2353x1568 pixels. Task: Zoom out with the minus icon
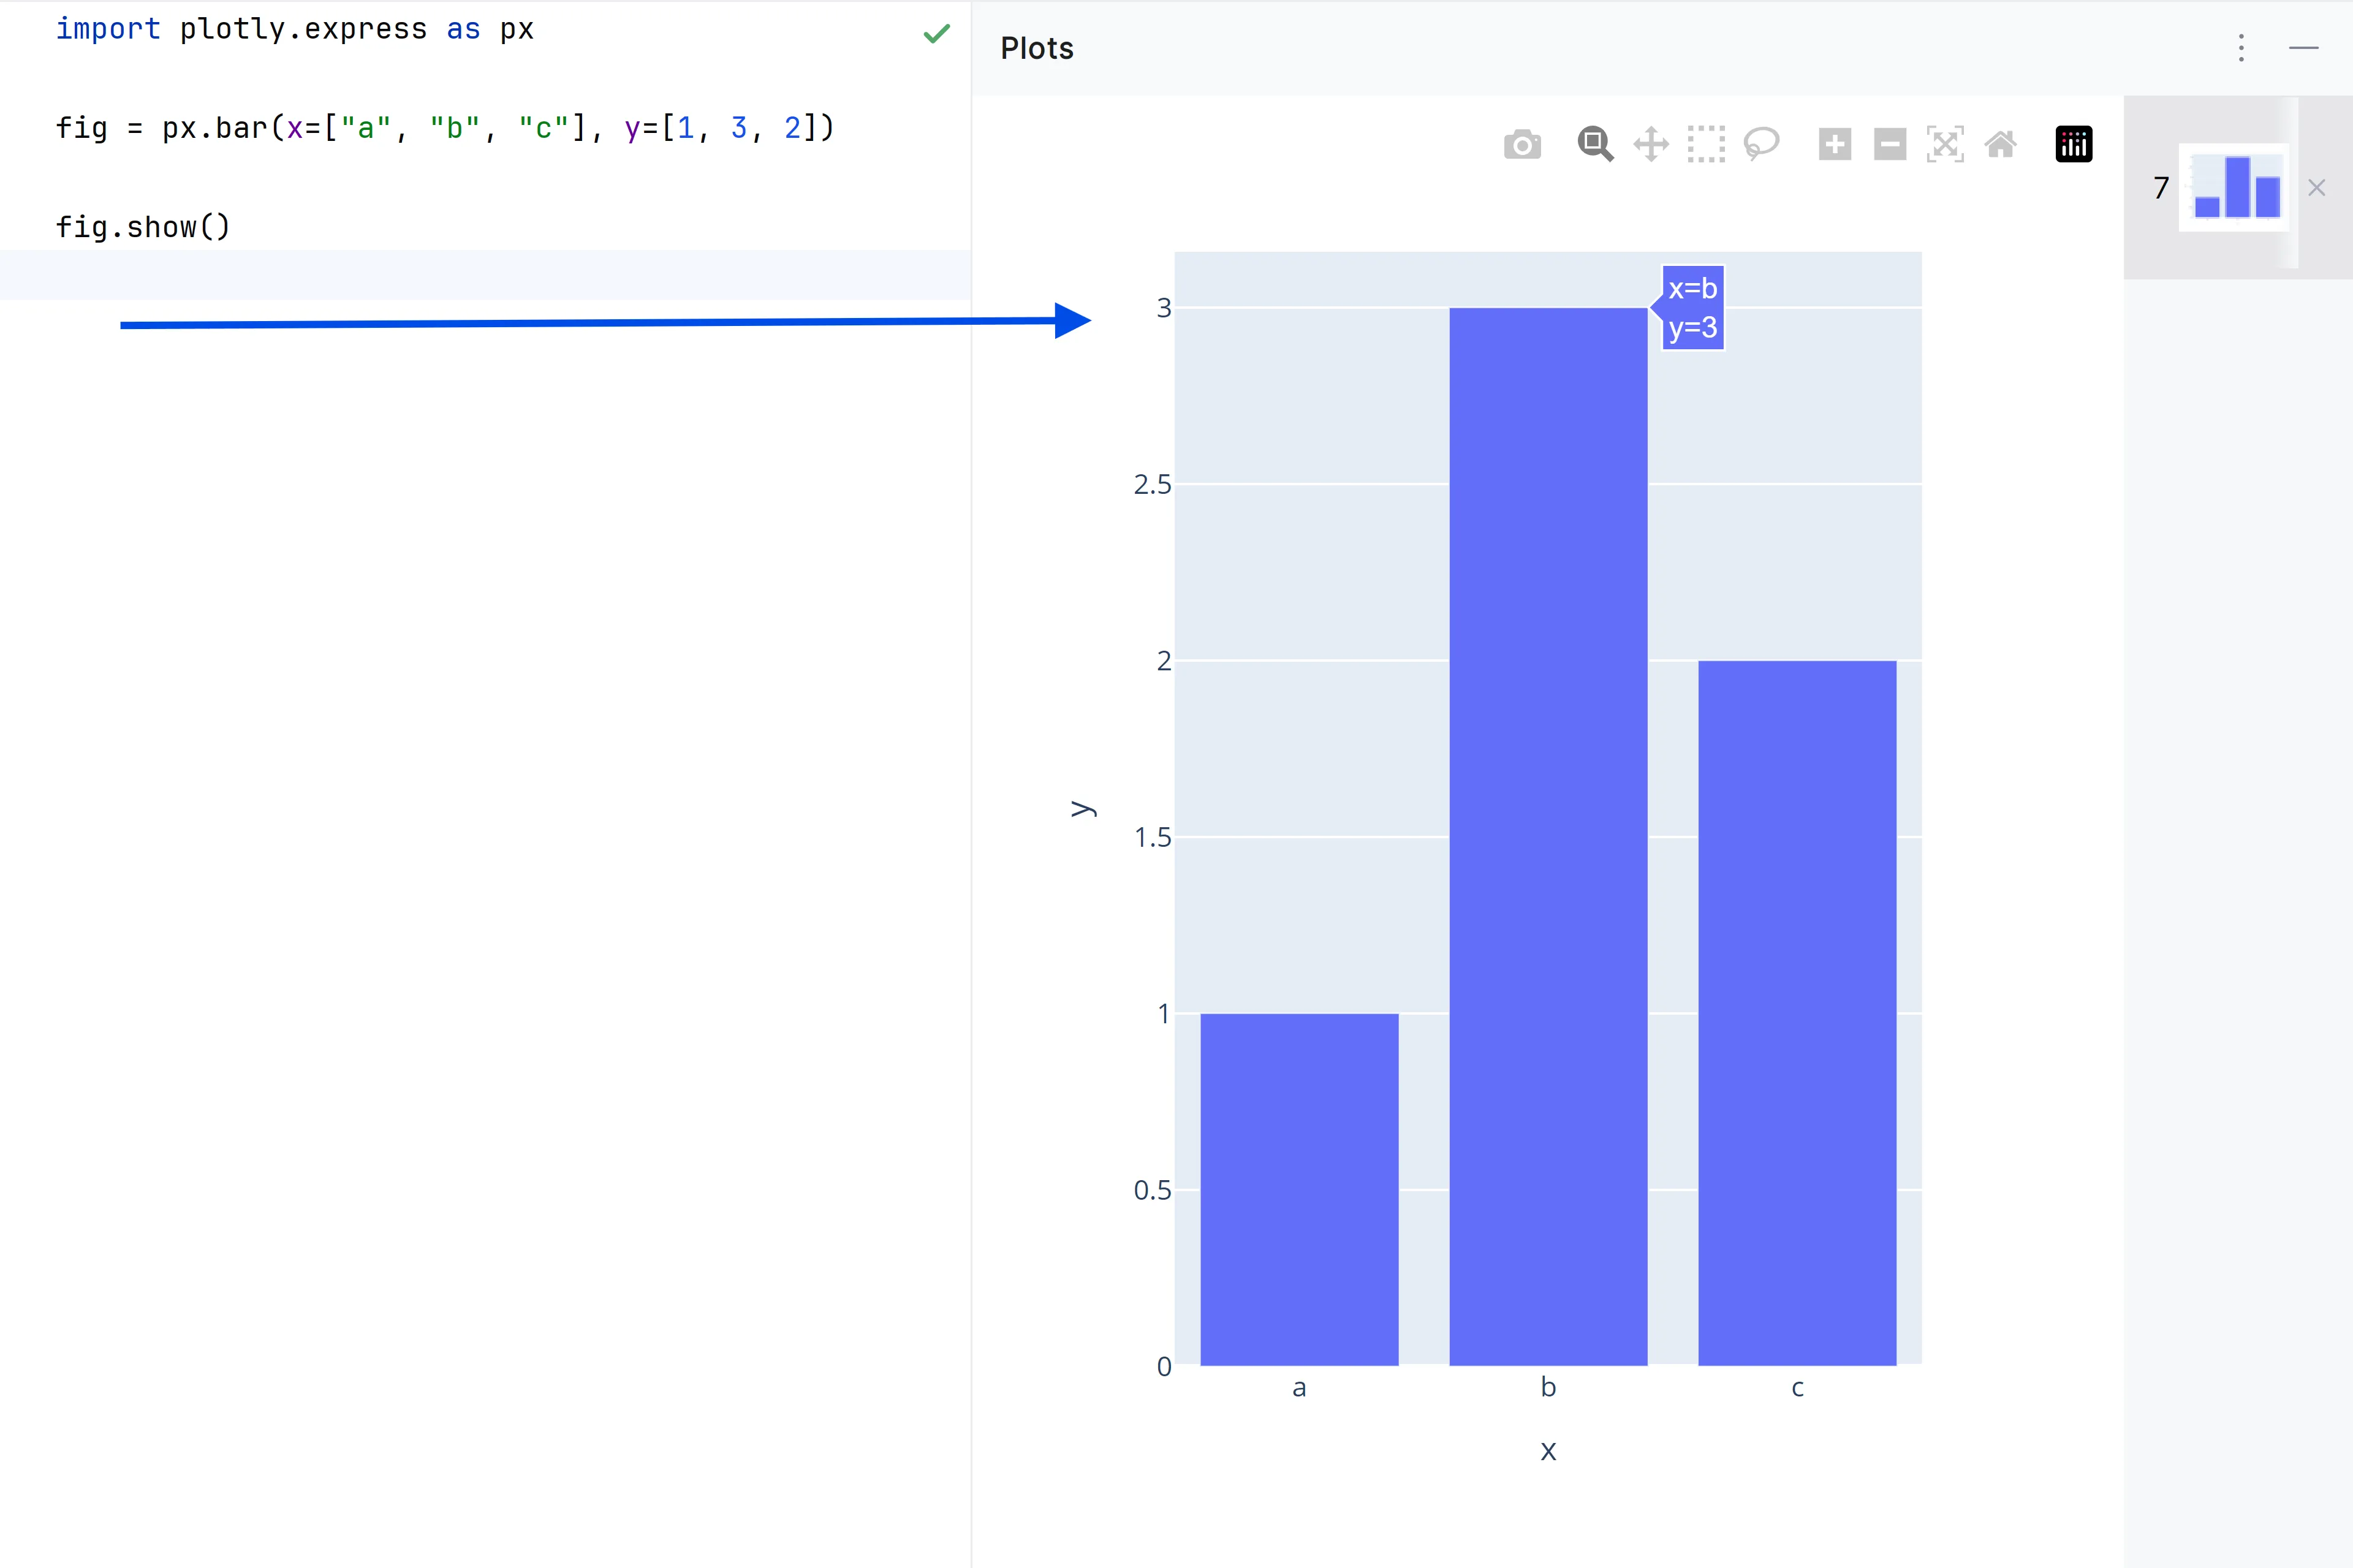coord(1889,145)
